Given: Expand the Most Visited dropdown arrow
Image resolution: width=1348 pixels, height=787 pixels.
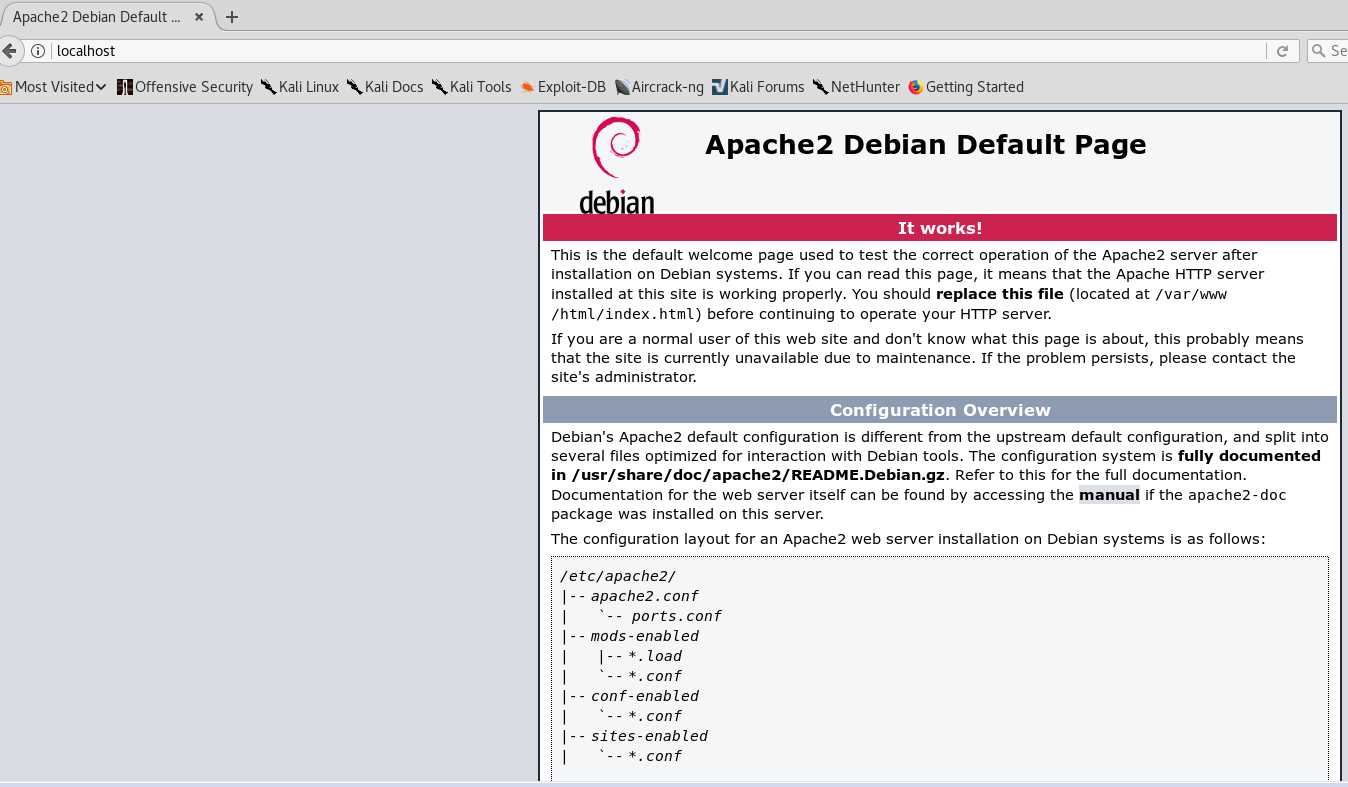Looking at the screenshot, I should click(x=101, y=87).
